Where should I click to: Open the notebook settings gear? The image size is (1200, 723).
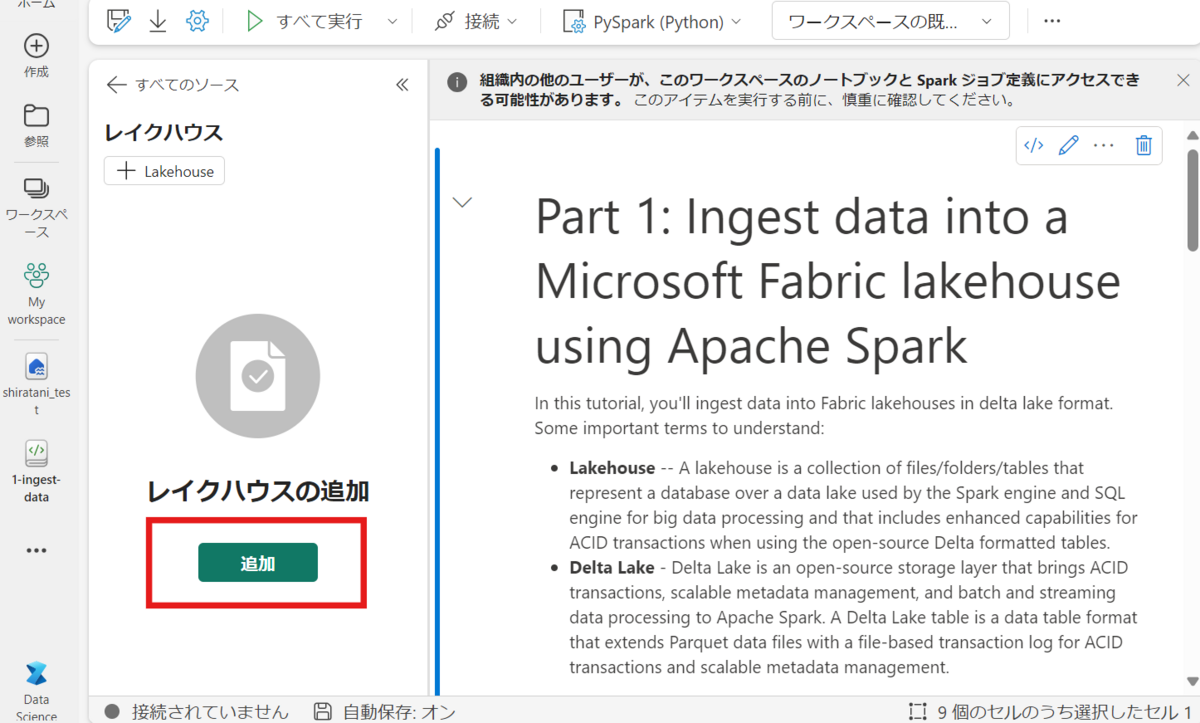pyautogui.click(x=197, y=21)
